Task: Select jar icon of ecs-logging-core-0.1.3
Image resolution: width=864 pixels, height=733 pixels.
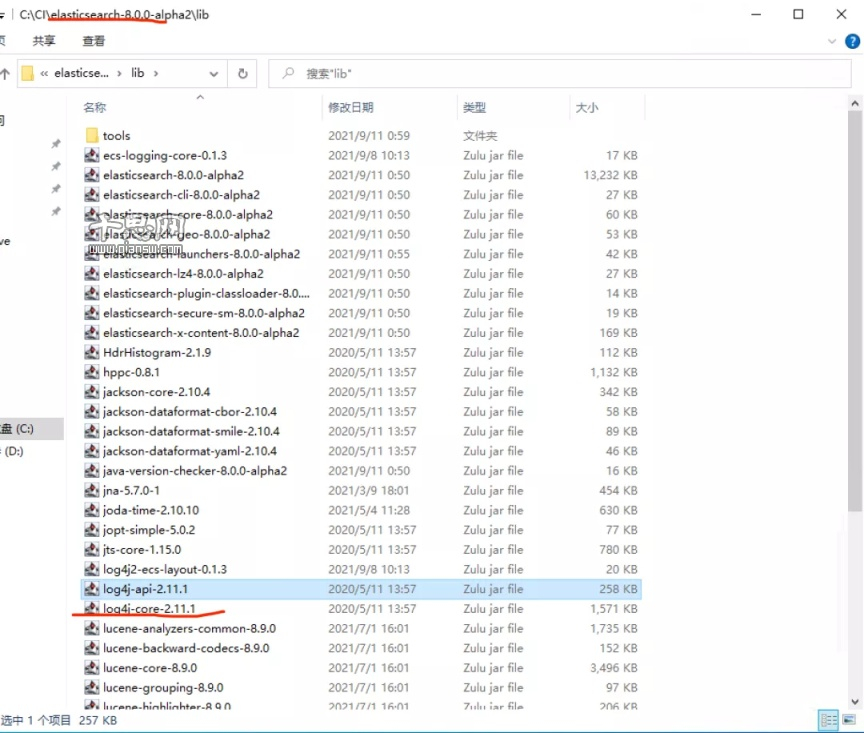Action: click(92, 155)
